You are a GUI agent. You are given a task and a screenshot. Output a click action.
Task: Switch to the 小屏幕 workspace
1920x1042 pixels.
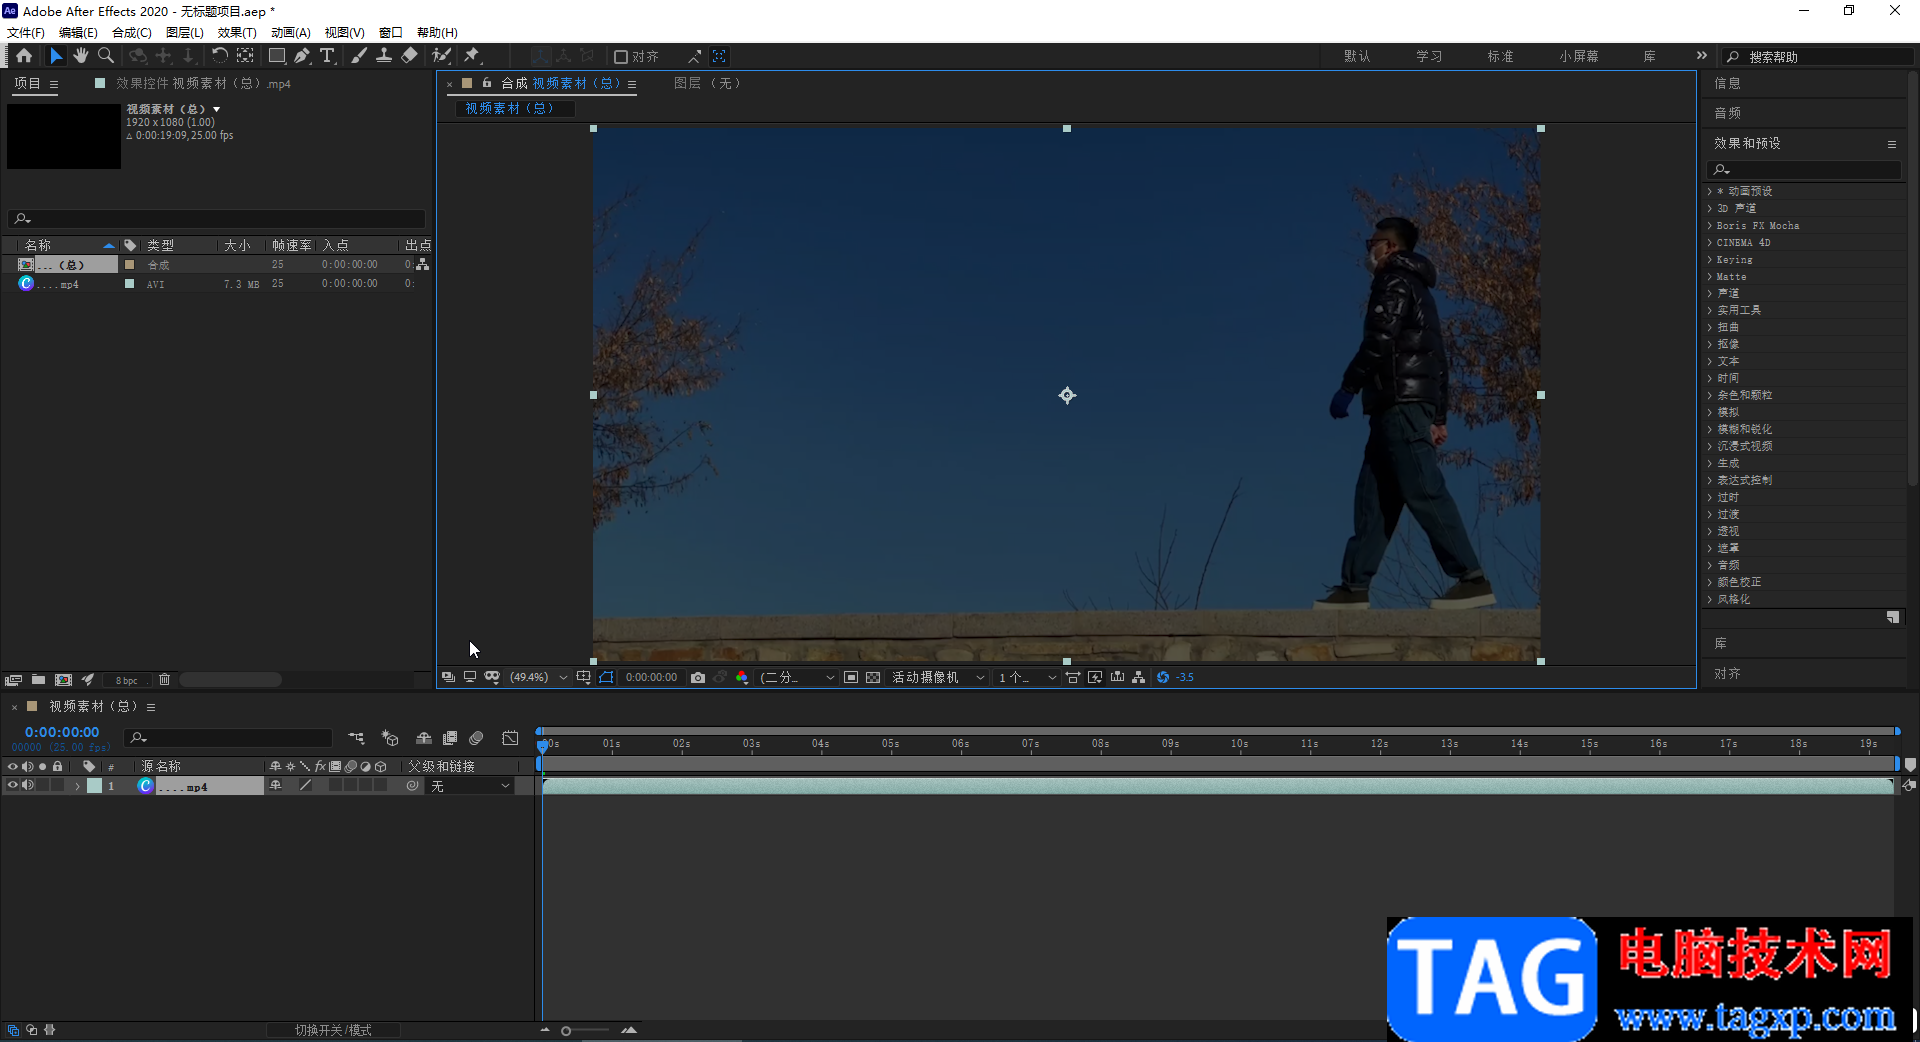(x=1578, y=56)
